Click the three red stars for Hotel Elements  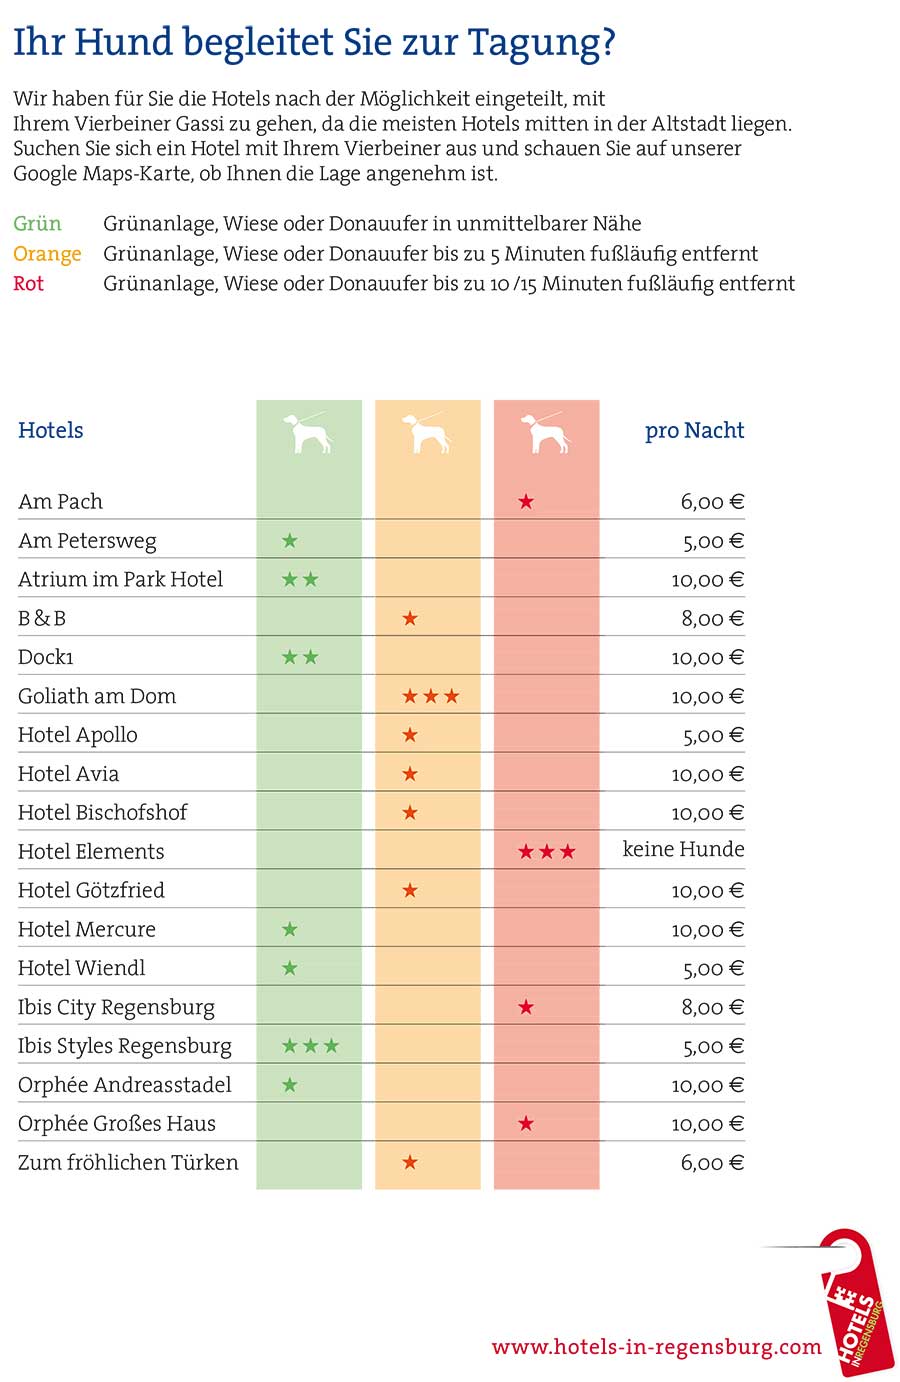point(547,852)
